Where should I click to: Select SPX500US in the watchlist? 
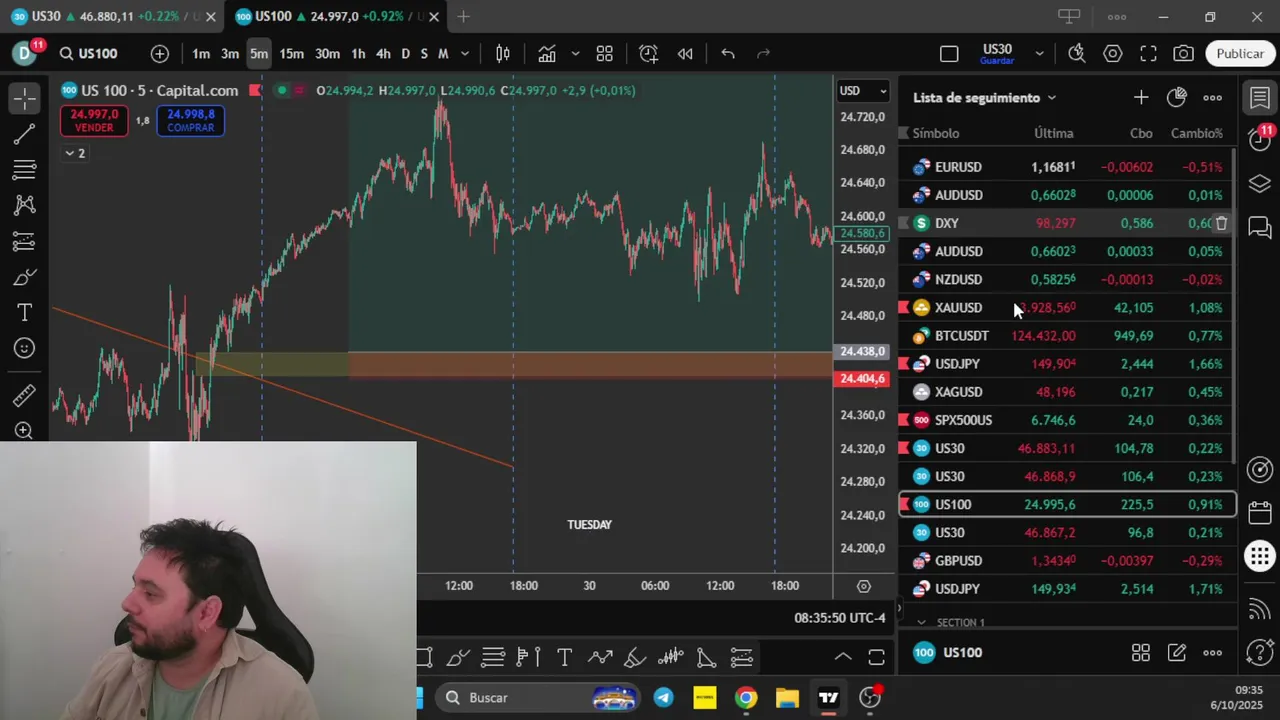(1067, 420)
